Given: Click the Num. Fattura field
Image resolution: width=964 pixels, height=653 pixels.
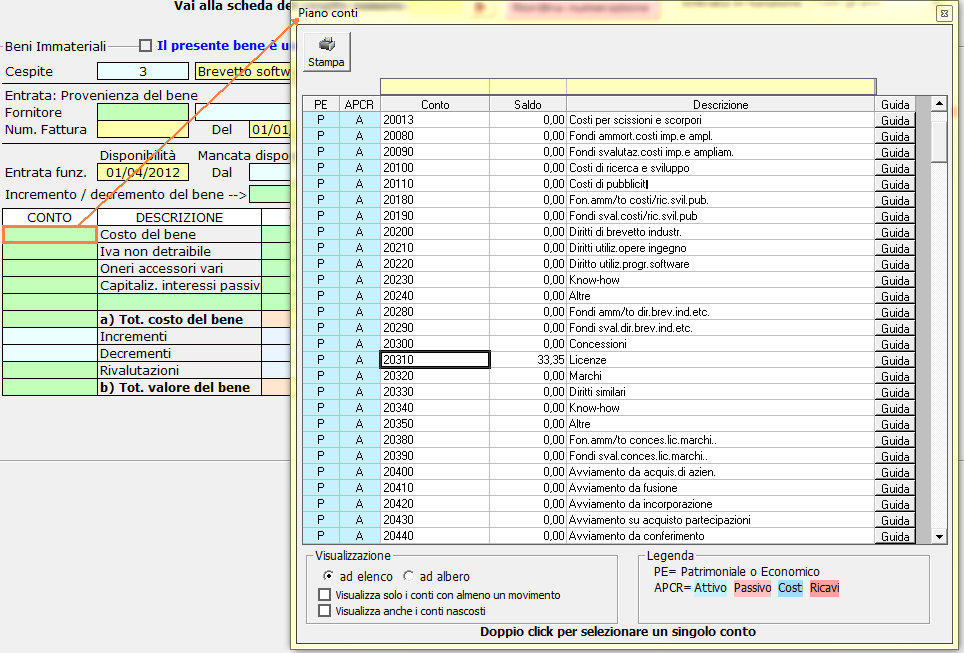Looking at the screenshot, I should (143, 129).
